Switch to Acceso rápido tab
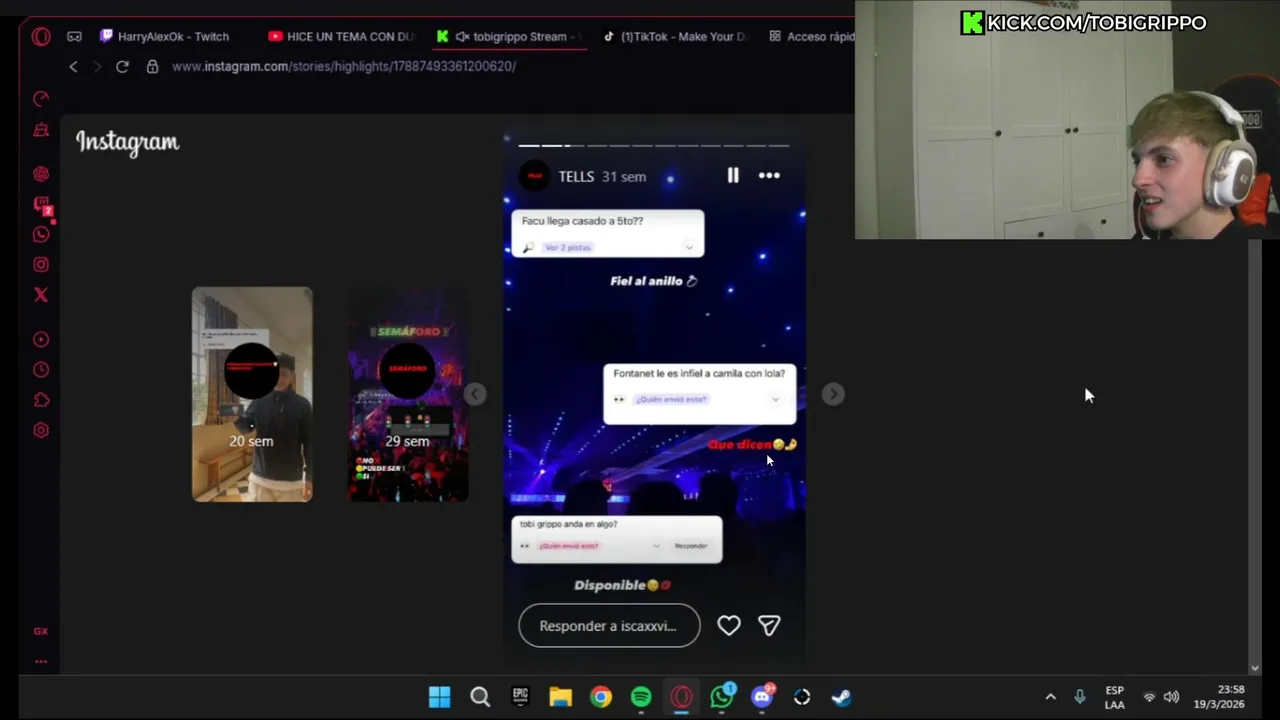The width and height of the screenshot is (1280, 720). [x=810, y=36]
